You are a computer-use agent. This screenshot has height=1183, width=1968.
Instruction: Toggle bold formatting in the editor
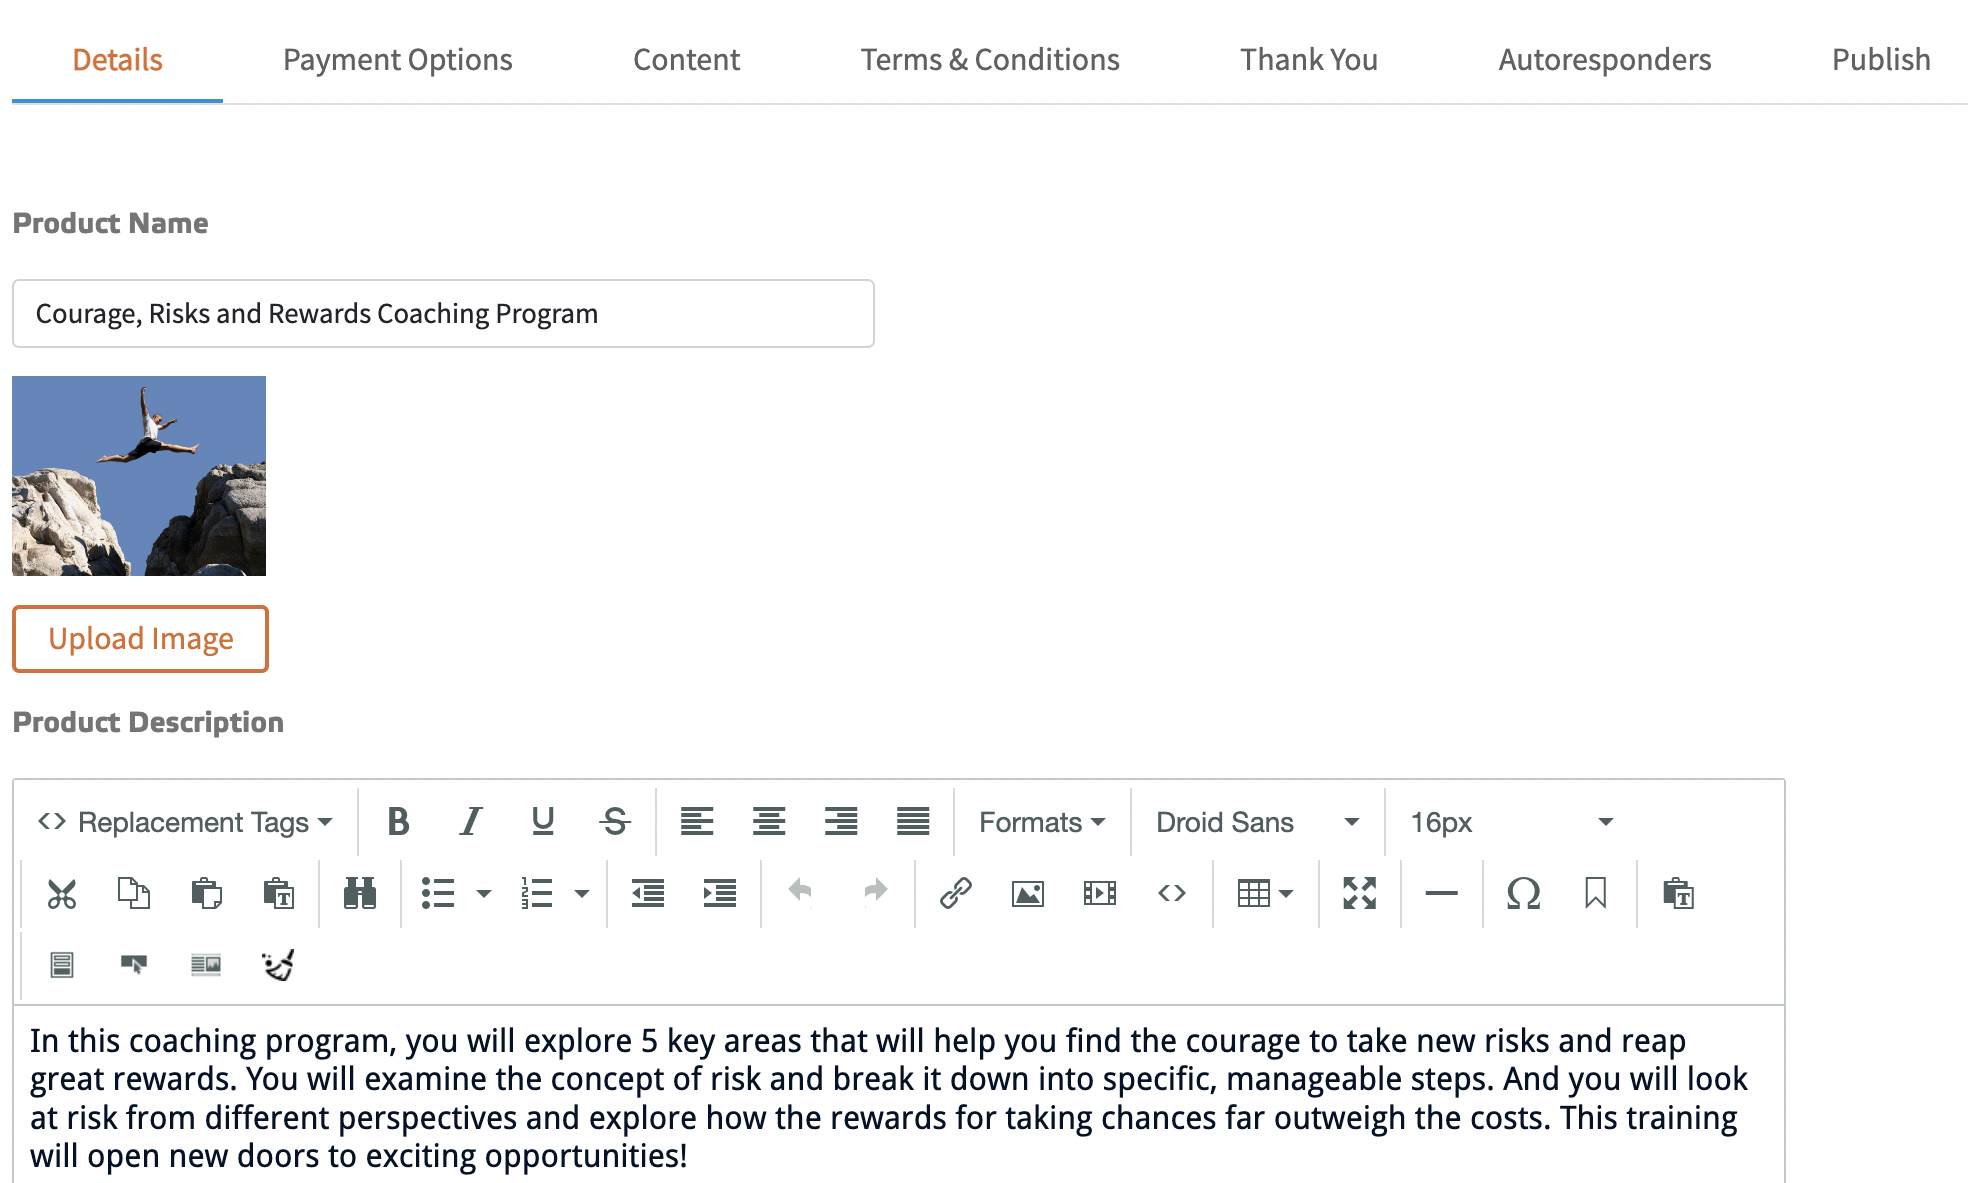click(x=398, y=821)
